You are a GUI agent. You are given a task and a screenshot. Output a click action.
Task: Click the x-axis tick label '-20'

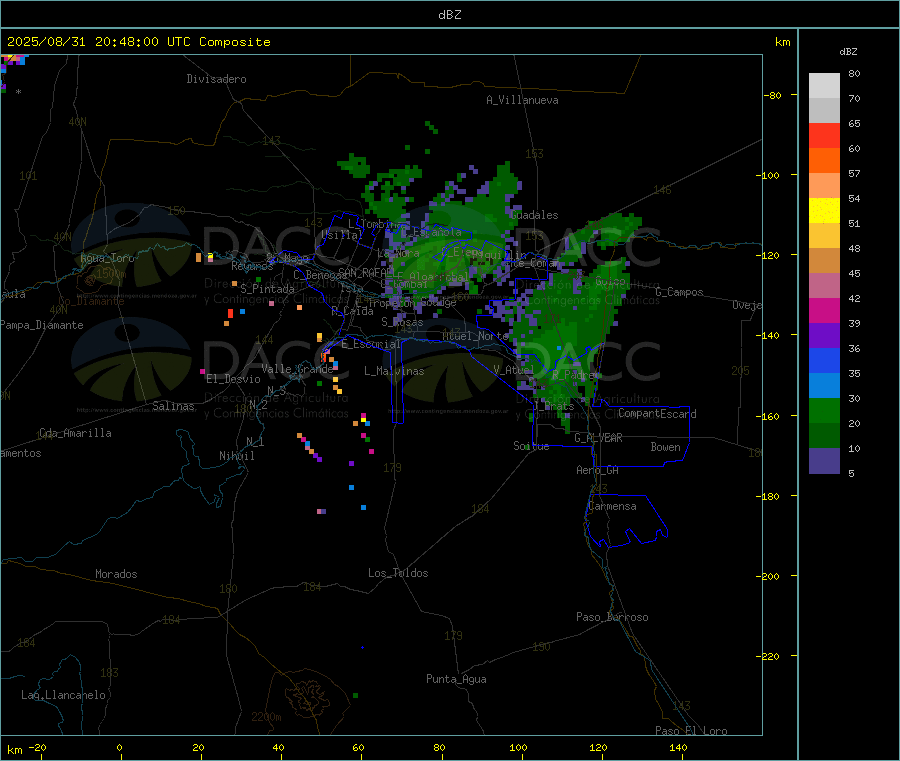tap(38, 747)
